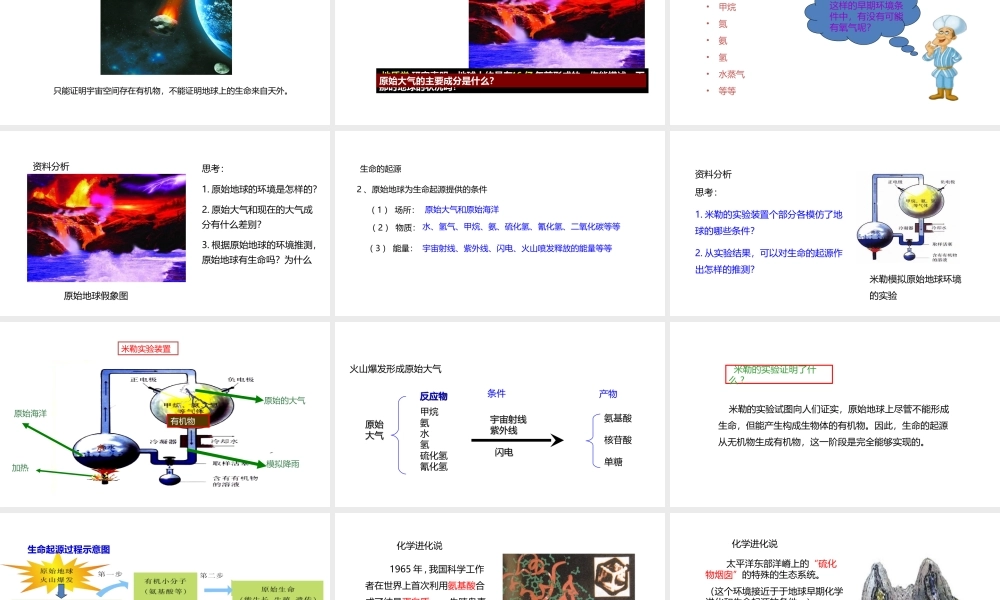This screenshot has height=600, width=1000.
Task: Click the line (3) 能量: 宇宙射线、紫外线
Action: [x=491, y=248]
